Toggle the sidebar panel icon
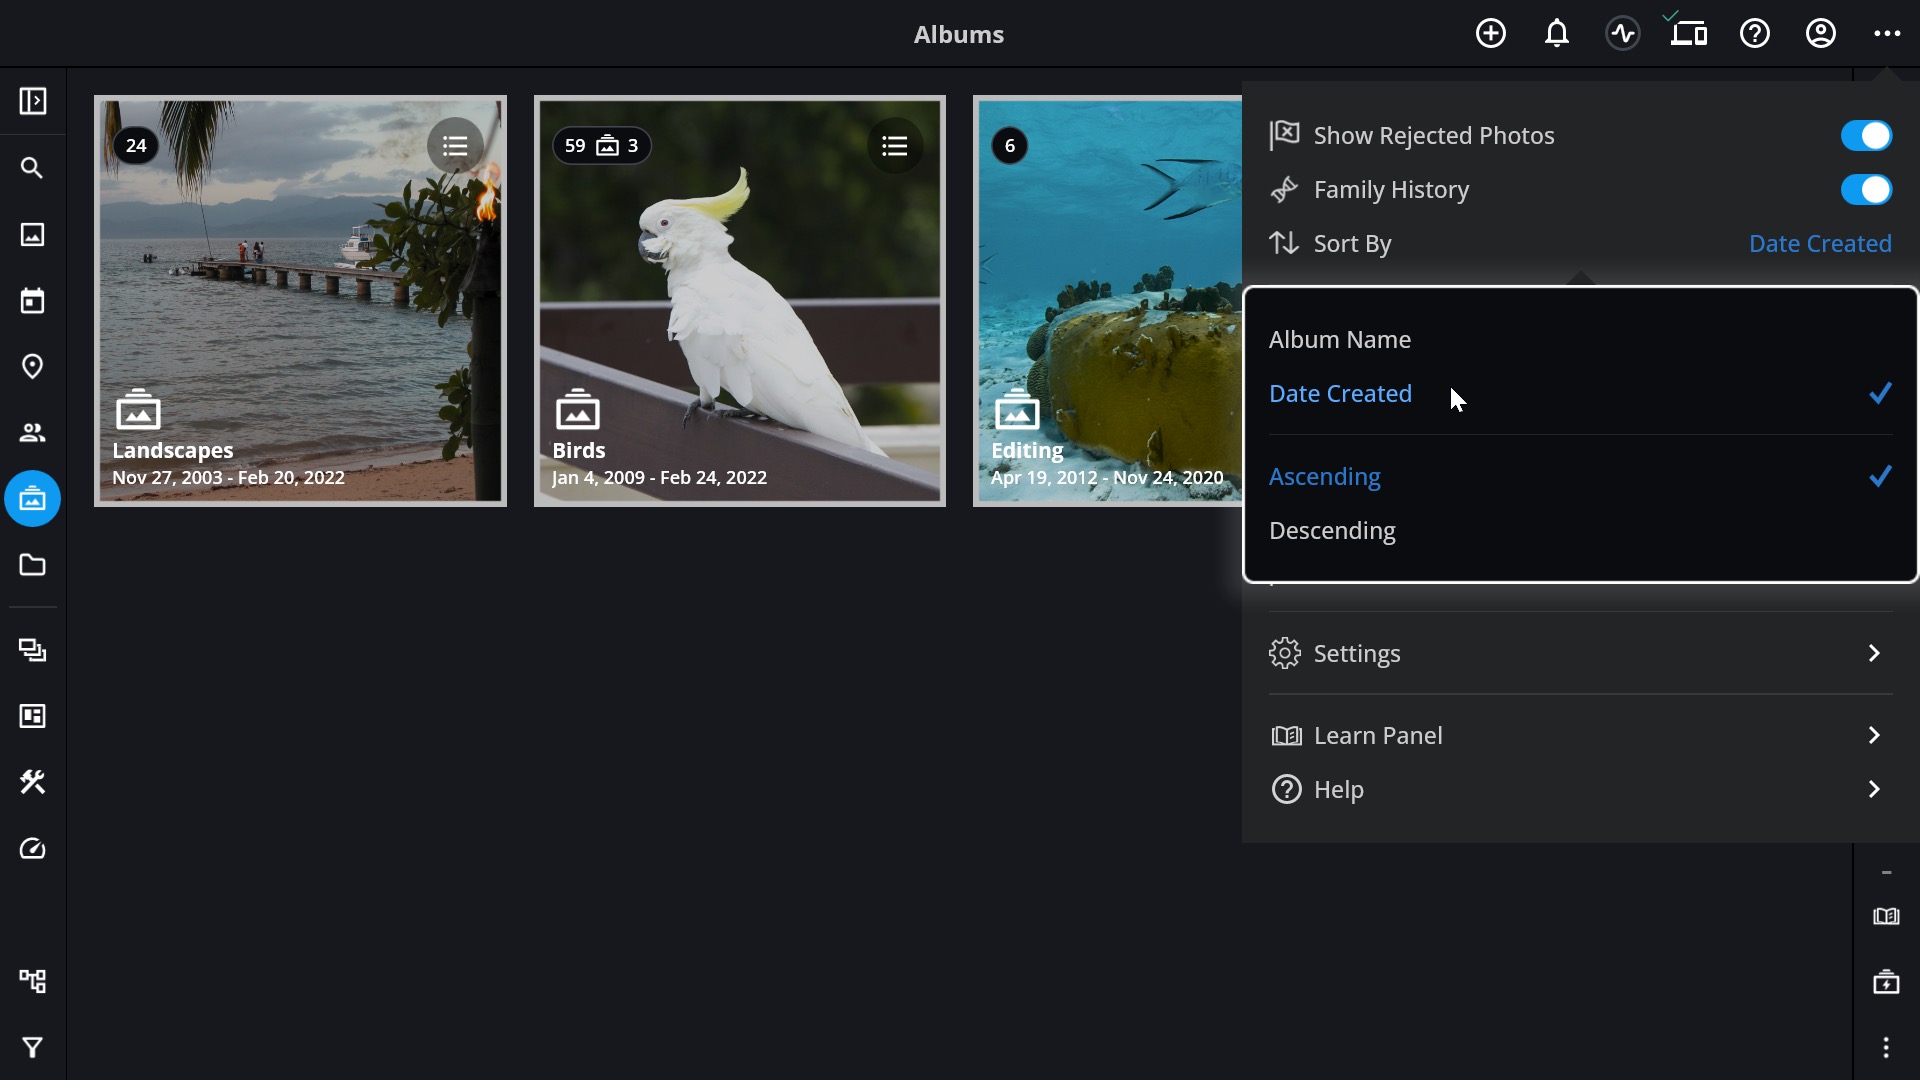This screenshot has width=1920, height=1080. (x=33, y=101)
